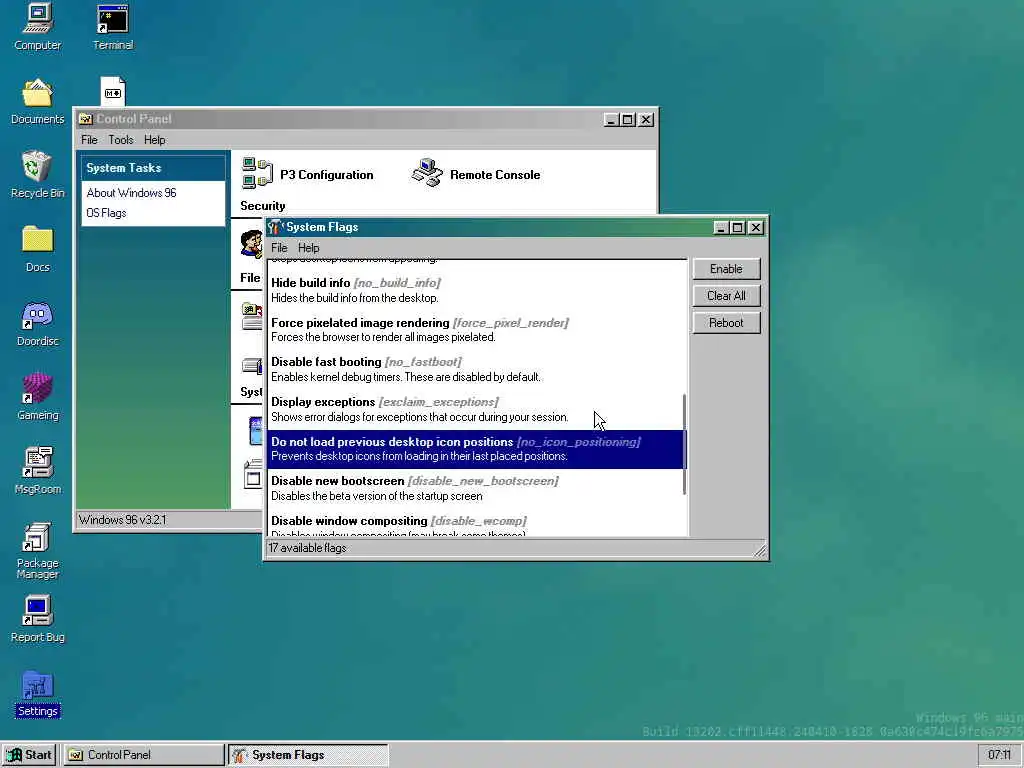Click the Windows 96 v3.2.1 status text
This screenshot has height=768, width=1024.
pos(122,520)
